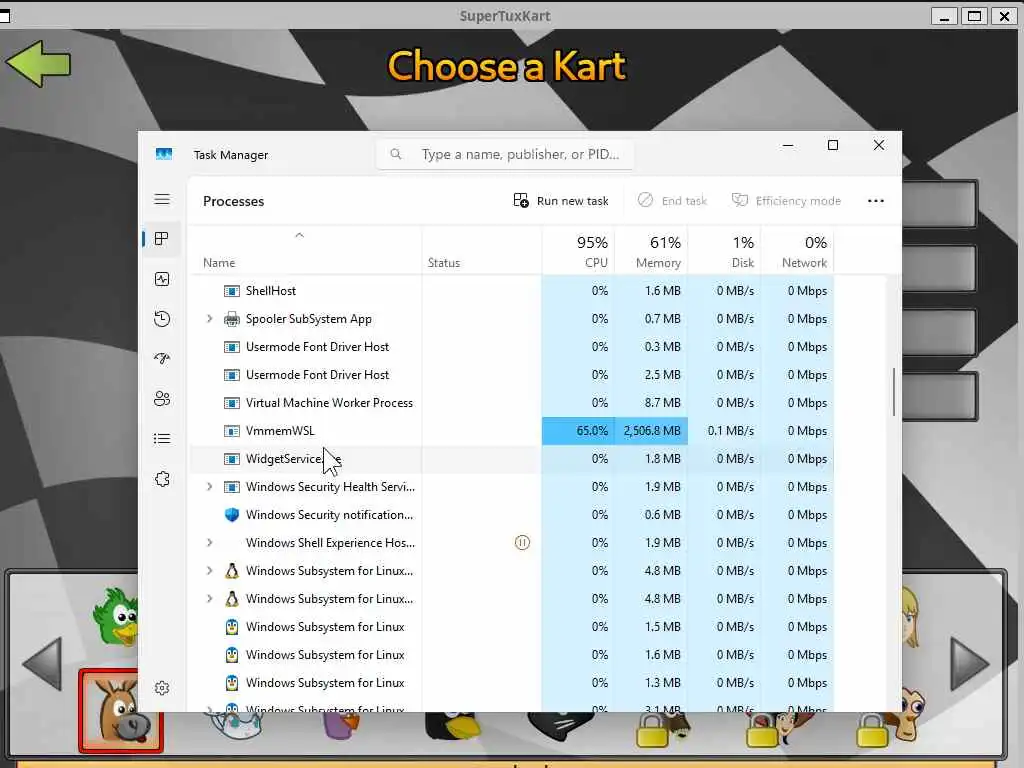
Task: Click the Spooler SubSystem App printer icon
Action: pos(232,319)
